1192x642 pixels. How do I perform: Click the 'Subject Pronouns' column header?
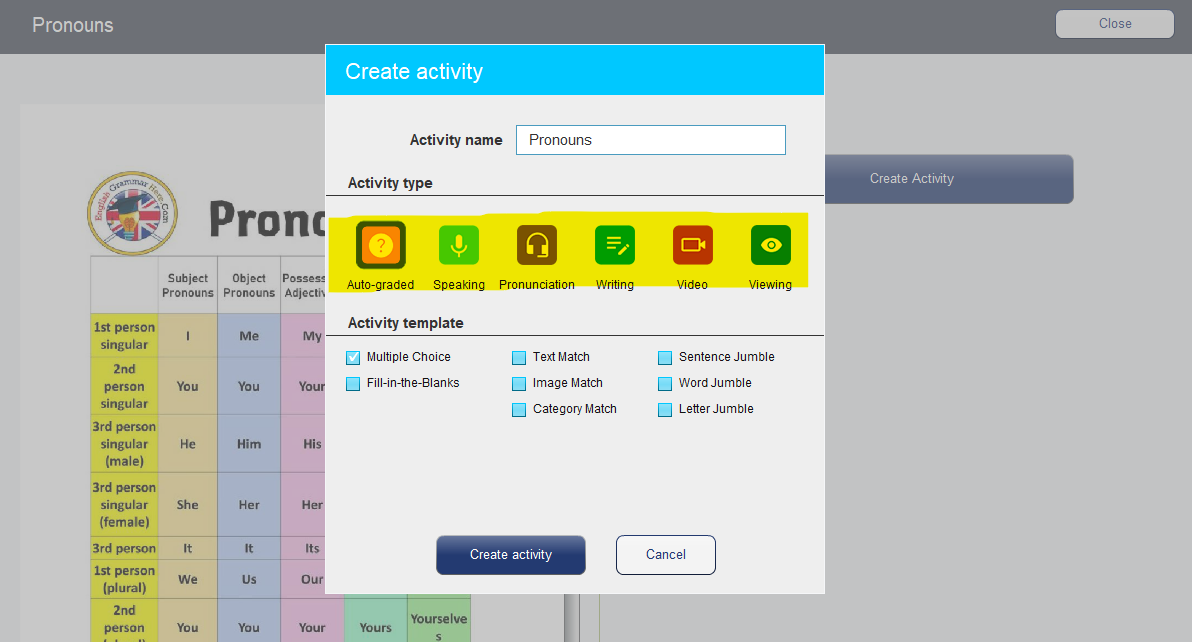[188, 285]
